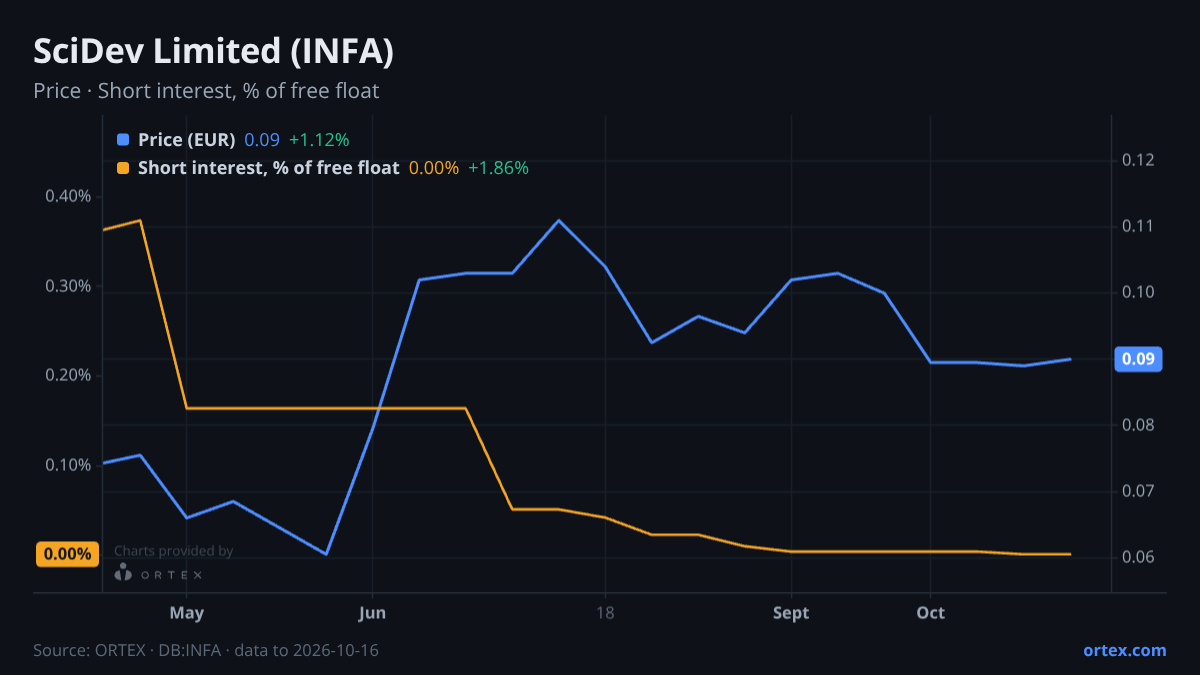This screenshot has height=675, width=1200.
Task: Open the ortex.com link
Action: 1125,650
